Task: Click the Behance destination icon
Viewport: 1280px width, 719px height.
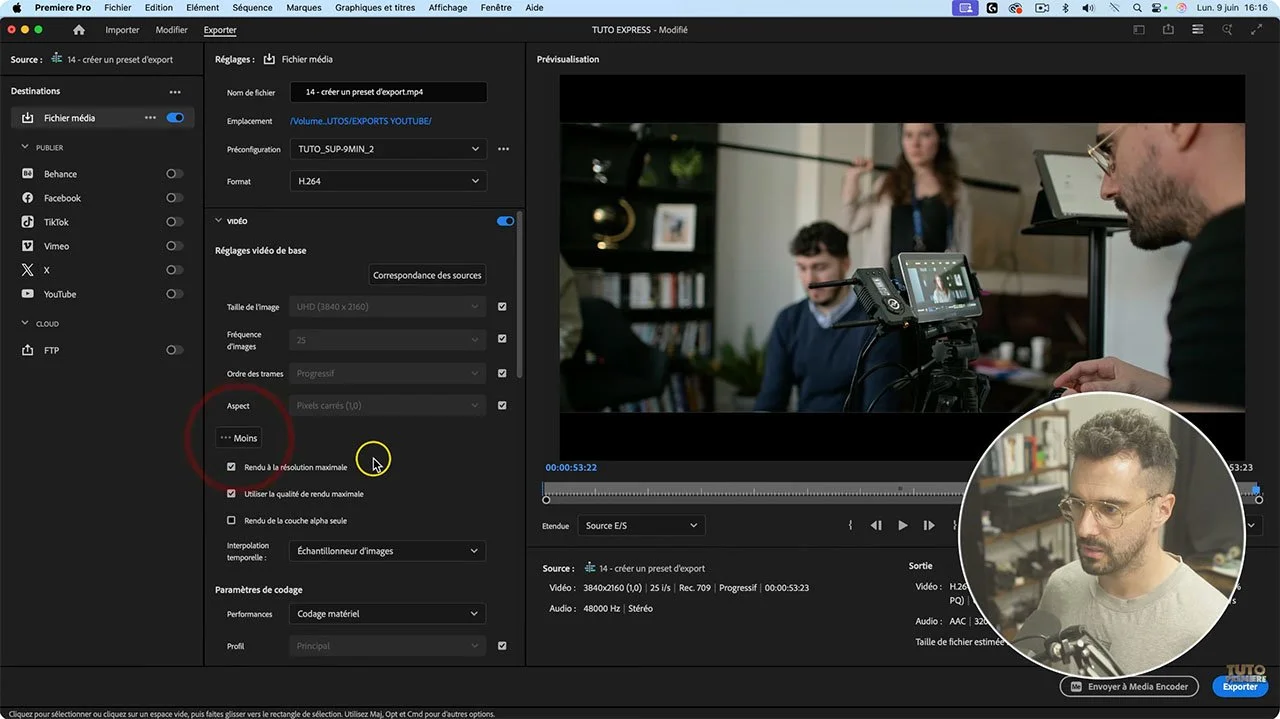Action: pyautogui.click(x=28, y=174)
